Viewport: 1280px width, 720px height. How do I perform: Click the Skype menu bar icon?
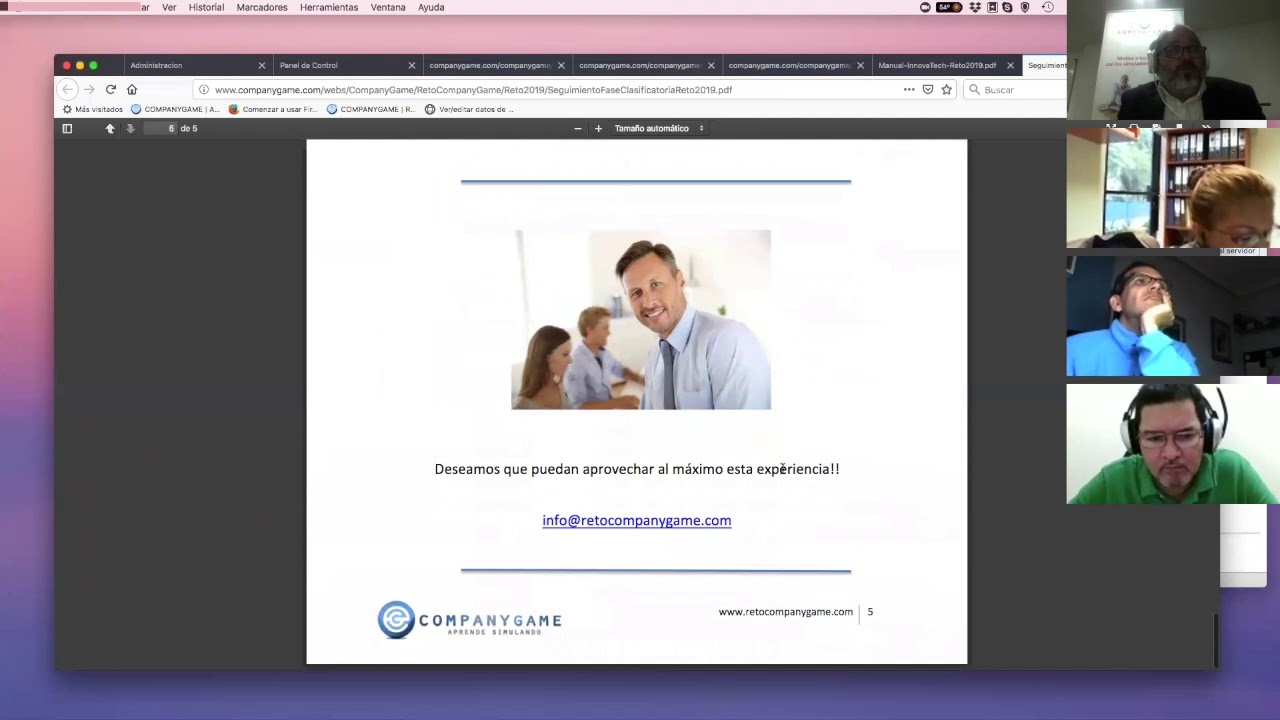click(1007, 7)
